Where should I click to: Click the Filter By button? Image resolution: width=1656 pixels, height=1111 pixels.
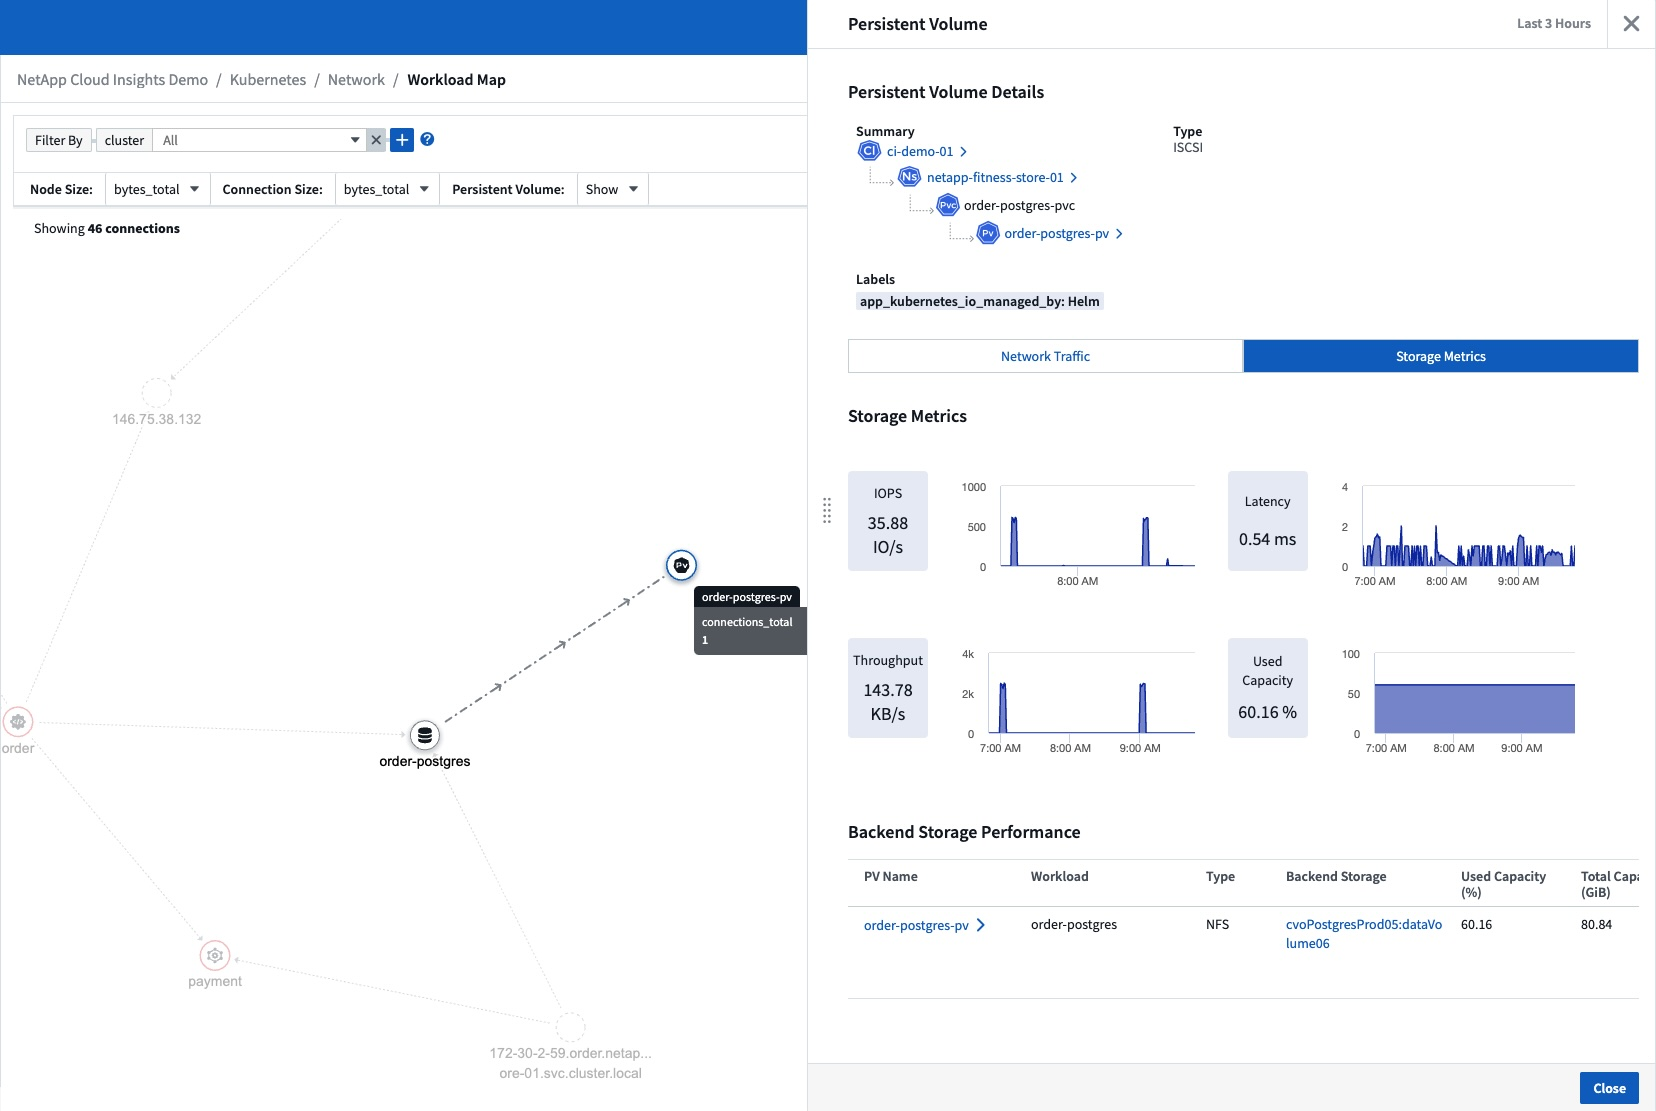(x=59, y=140)
